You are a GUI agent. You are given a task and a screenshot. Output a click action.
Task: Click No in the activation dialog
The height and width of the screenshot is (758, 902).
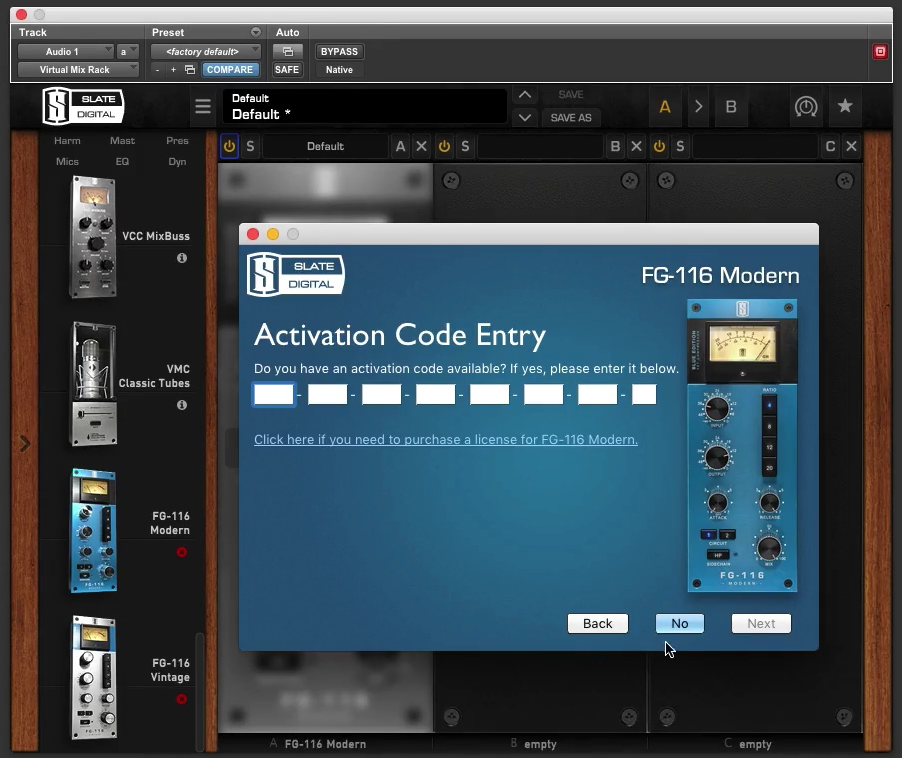point(680,623)
